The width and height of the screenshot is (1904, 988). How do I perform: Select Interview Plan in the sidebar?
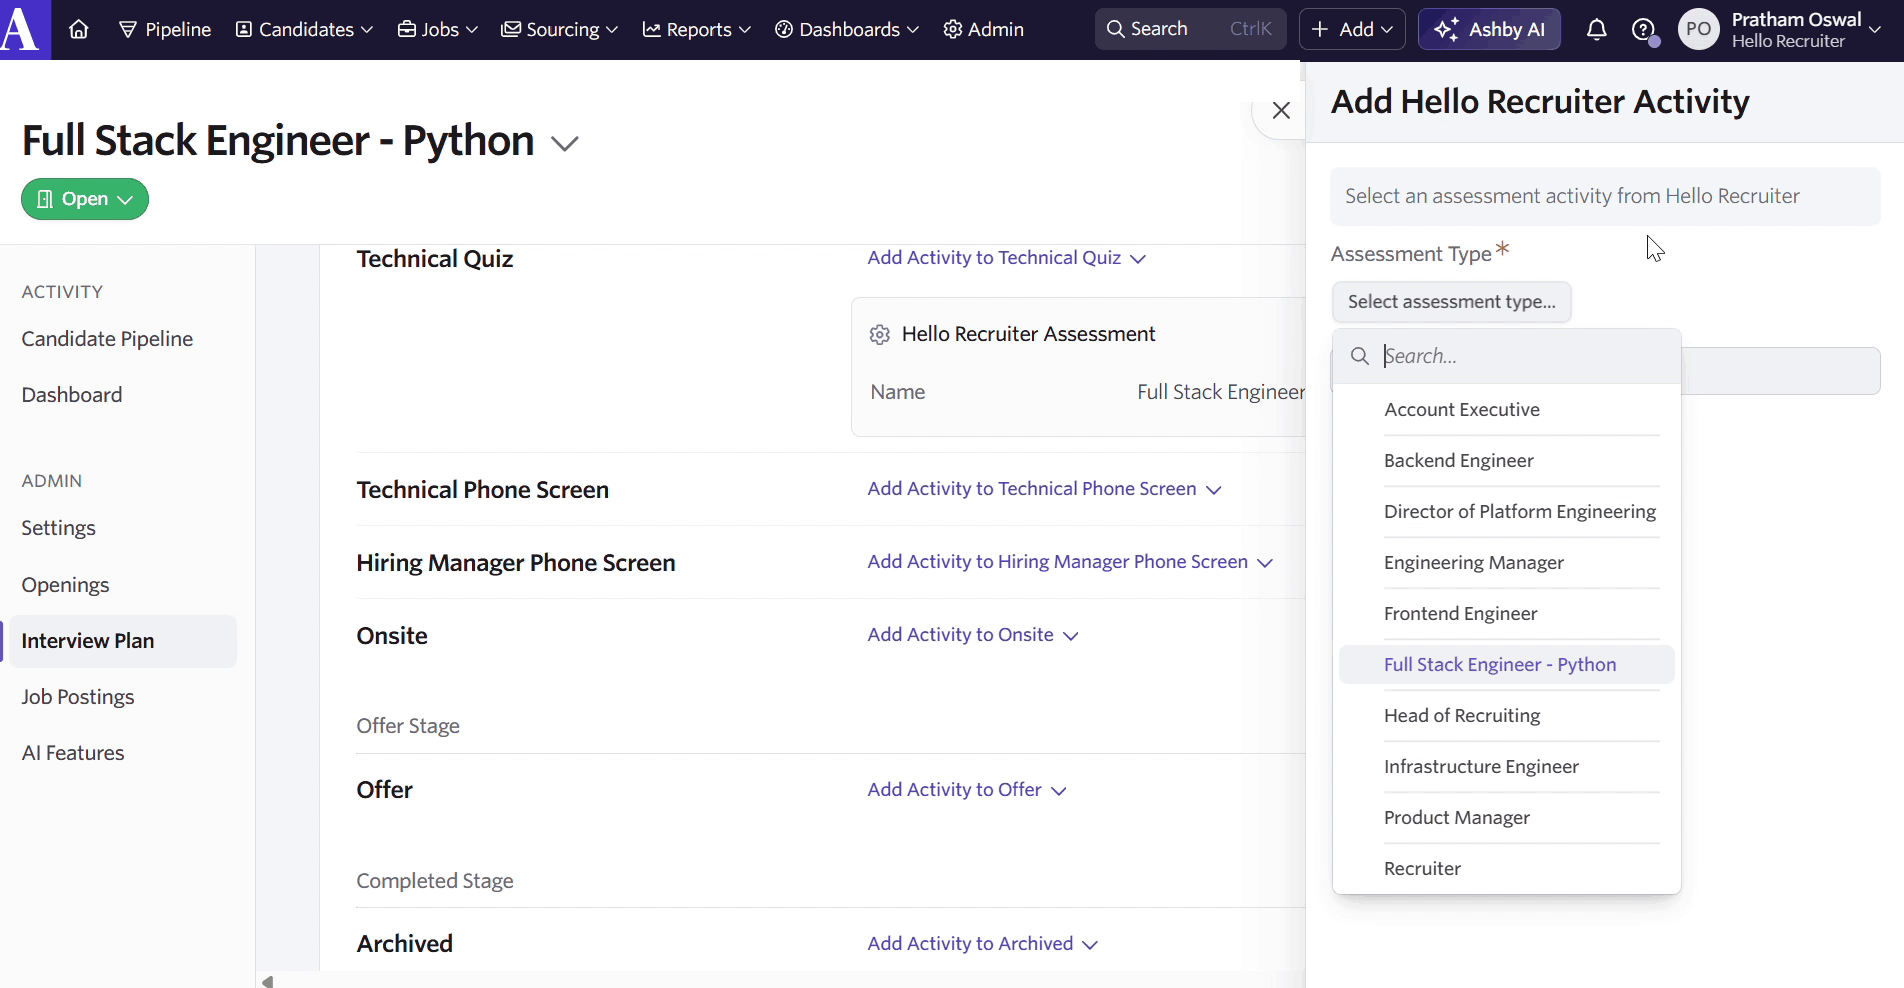pyautogui.click(x=121, y=641)
